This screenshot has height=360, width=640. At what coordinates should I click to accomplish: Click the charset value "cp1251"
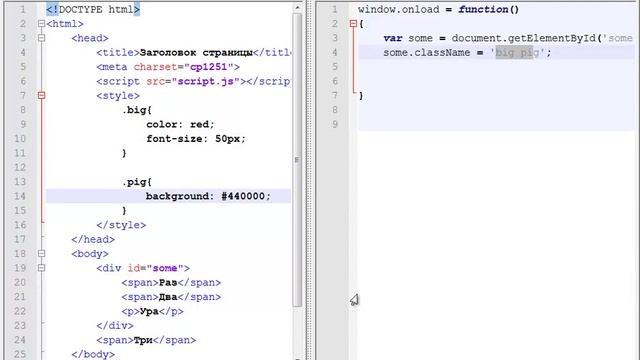pos(208,67)
